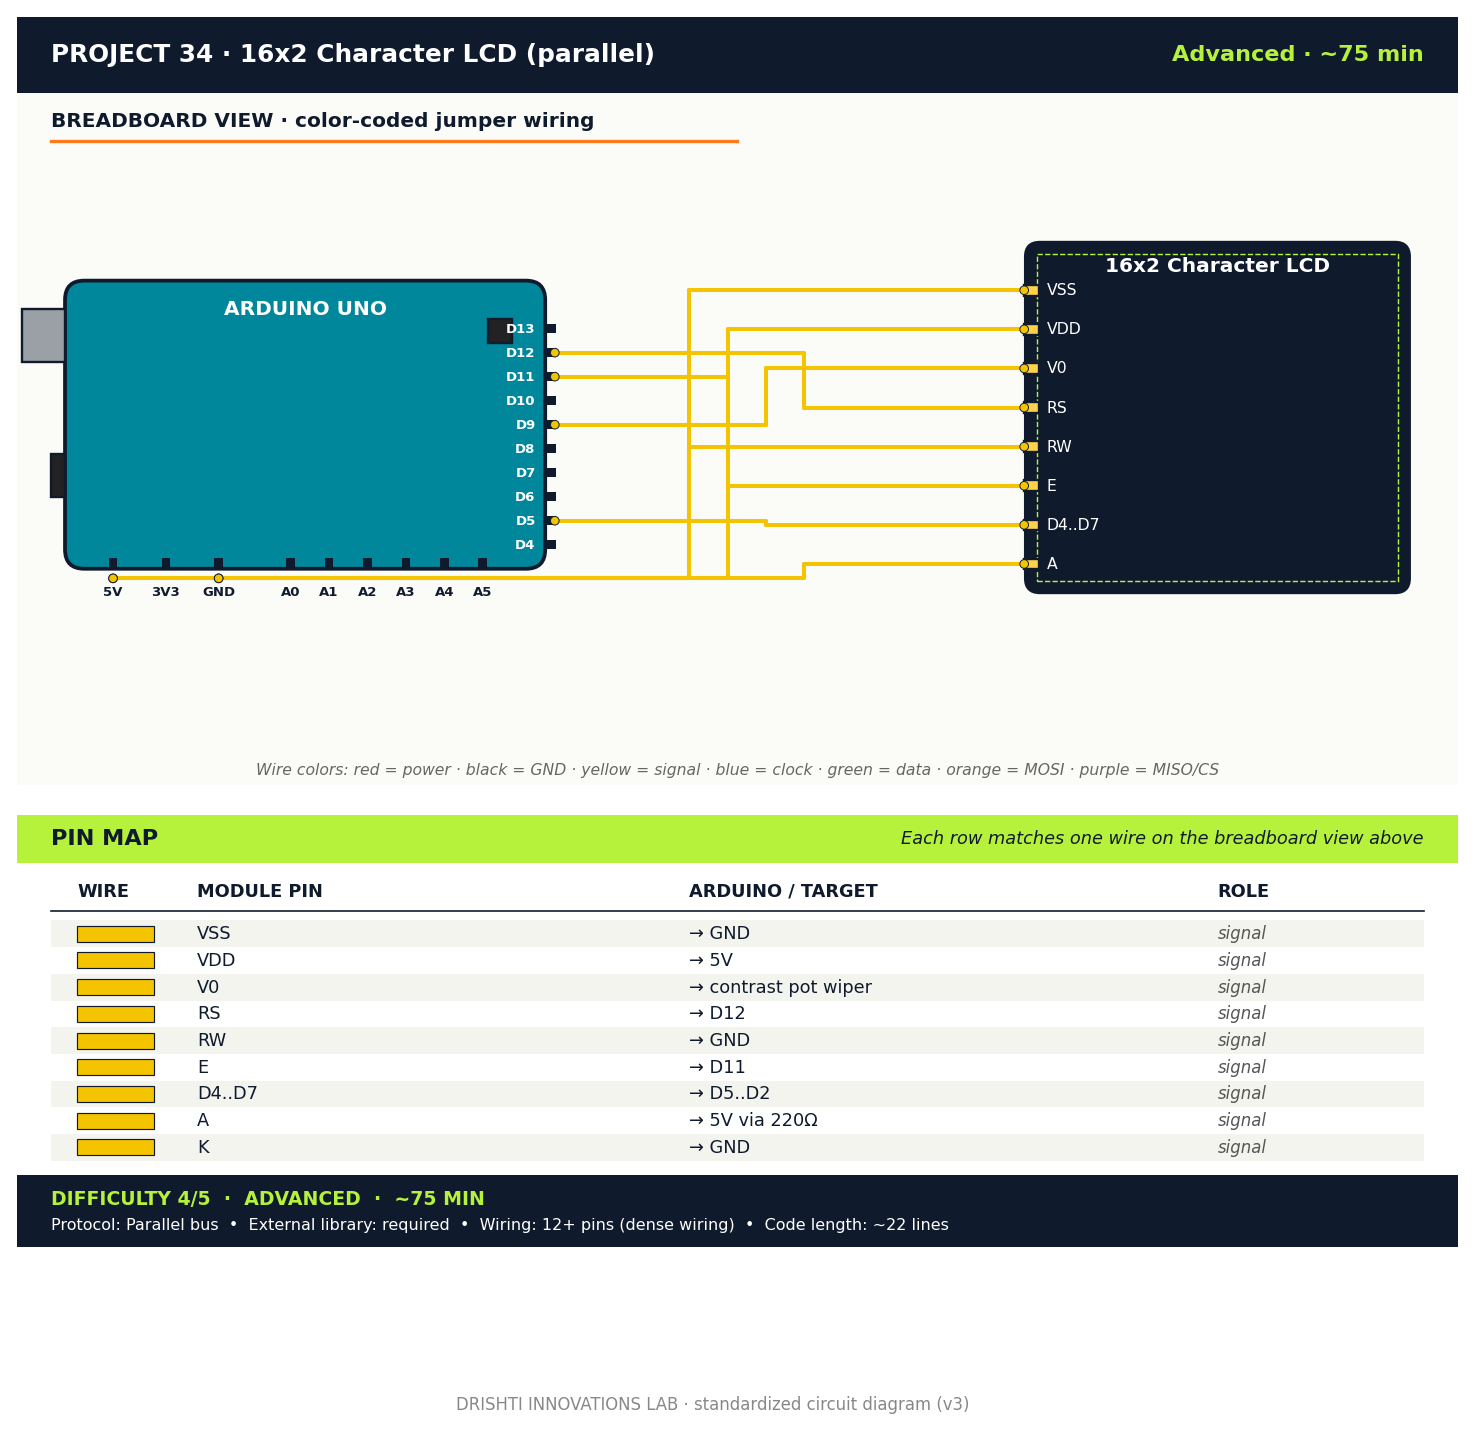Click the Advanced ~75 min badge

(x=1297, y=54)
